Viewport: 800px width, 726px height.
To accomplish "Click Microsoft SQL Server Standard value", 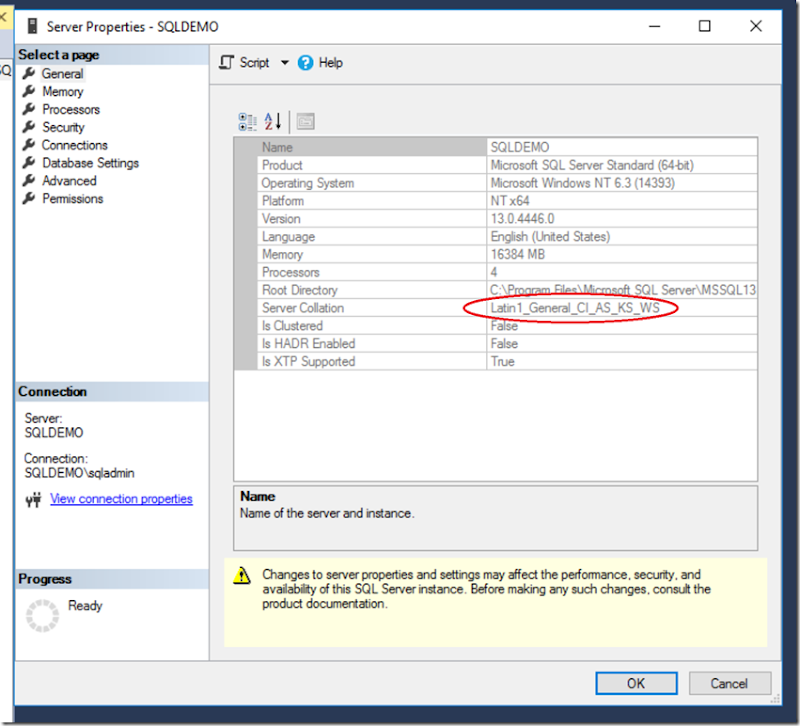I will 592,165.
